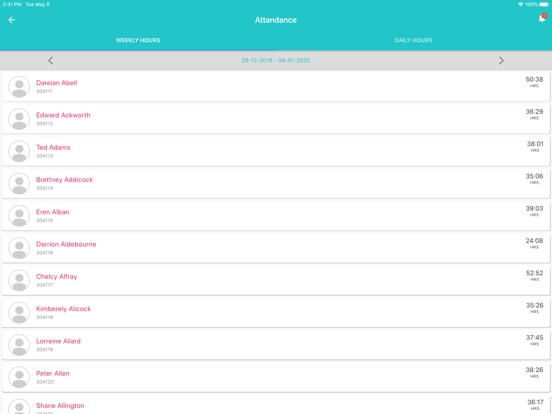Image resolution: width=552 pixels, height=414 pixels.
Task: Click employee ID 304112
Action: pos(44,124)
